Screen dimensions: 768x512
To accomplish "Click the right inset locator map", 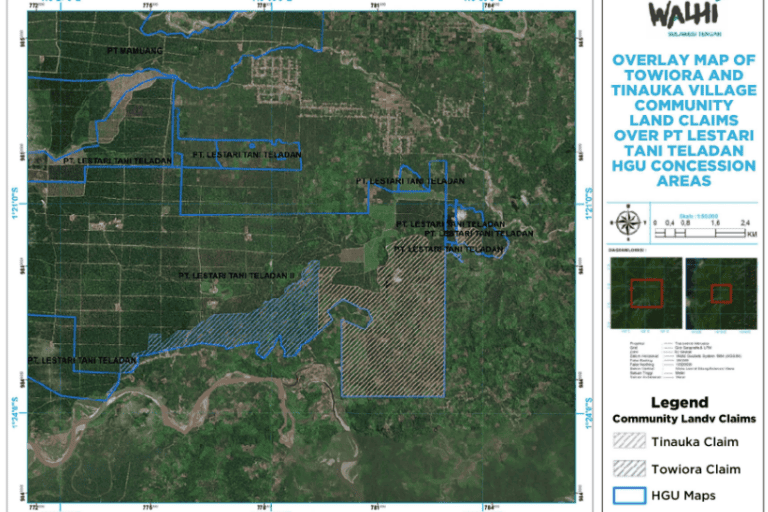I will pos(721,293).
